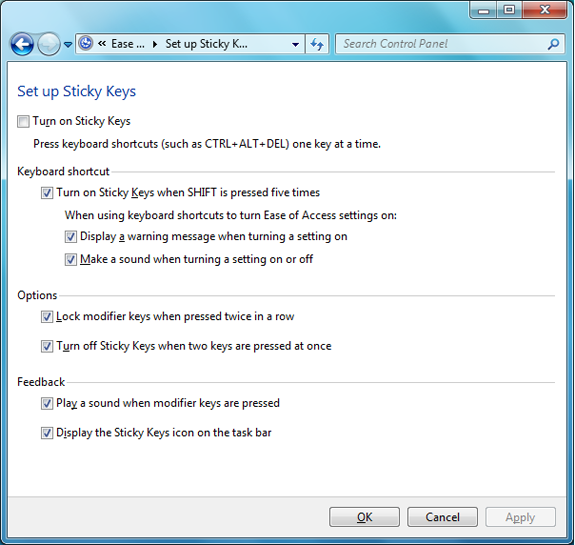This screenshot has height=545, width=575.
Task: Toggle Display the Sticky Keys icon on task bar
Action: pos(47,433)
